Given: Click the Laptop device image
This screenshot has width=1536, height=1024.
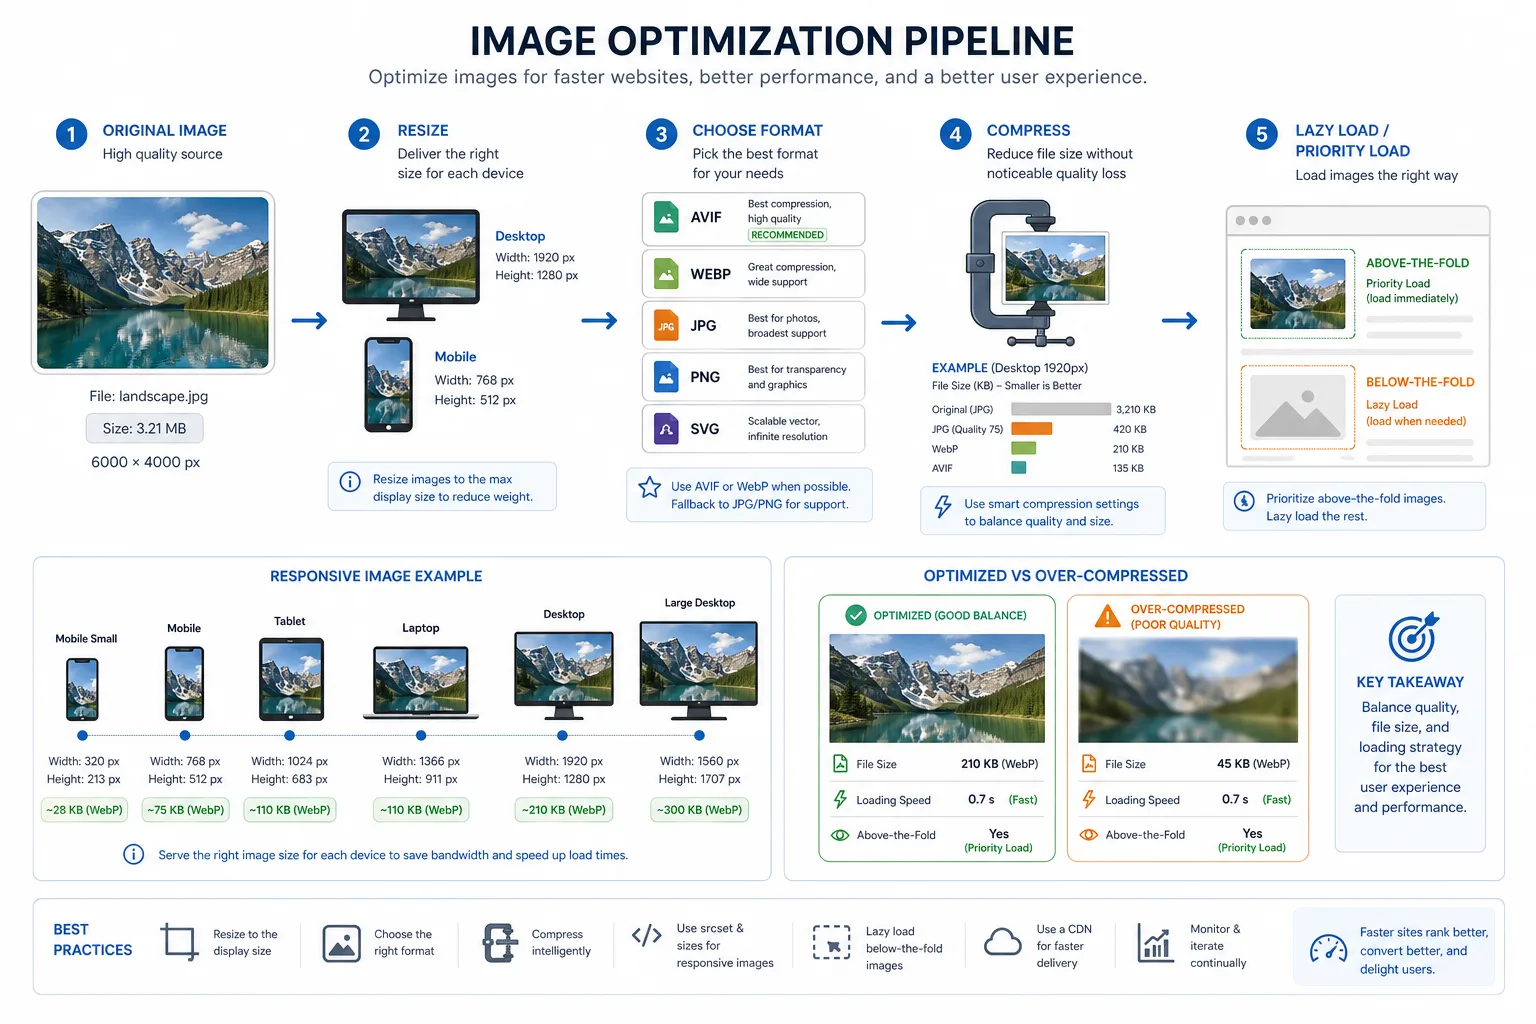Looking at the screenshot, I should point(421,683).
